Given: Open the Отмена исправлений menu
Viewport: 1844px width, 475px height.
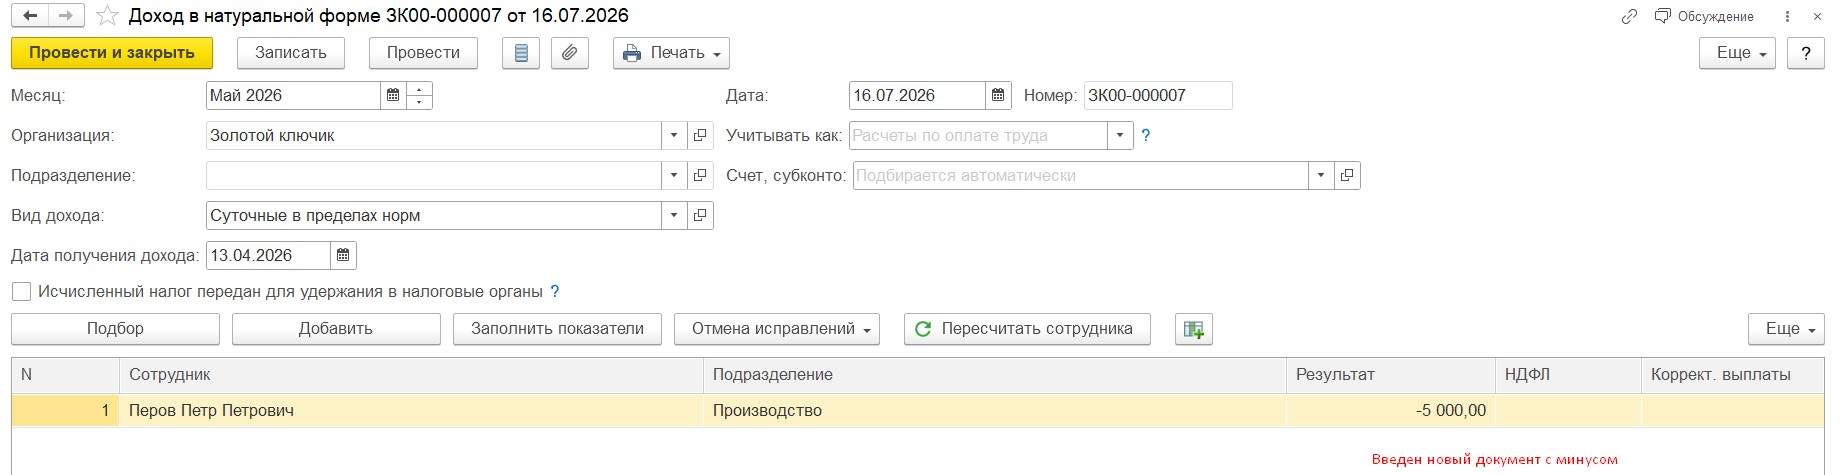Looking at the screenshot, I should 777,329.
